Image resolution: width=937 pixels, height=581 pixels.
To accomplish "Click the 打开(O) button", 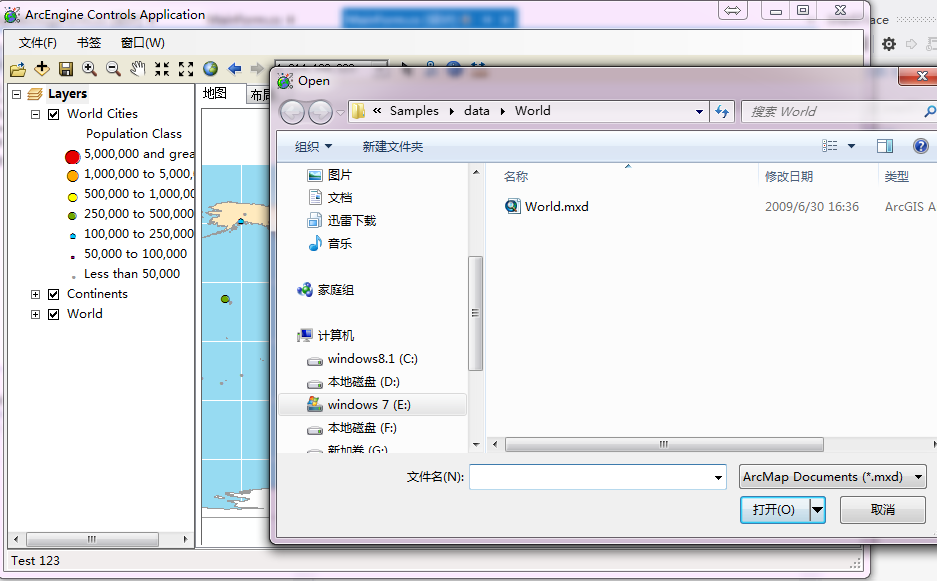I will point(775,510).
